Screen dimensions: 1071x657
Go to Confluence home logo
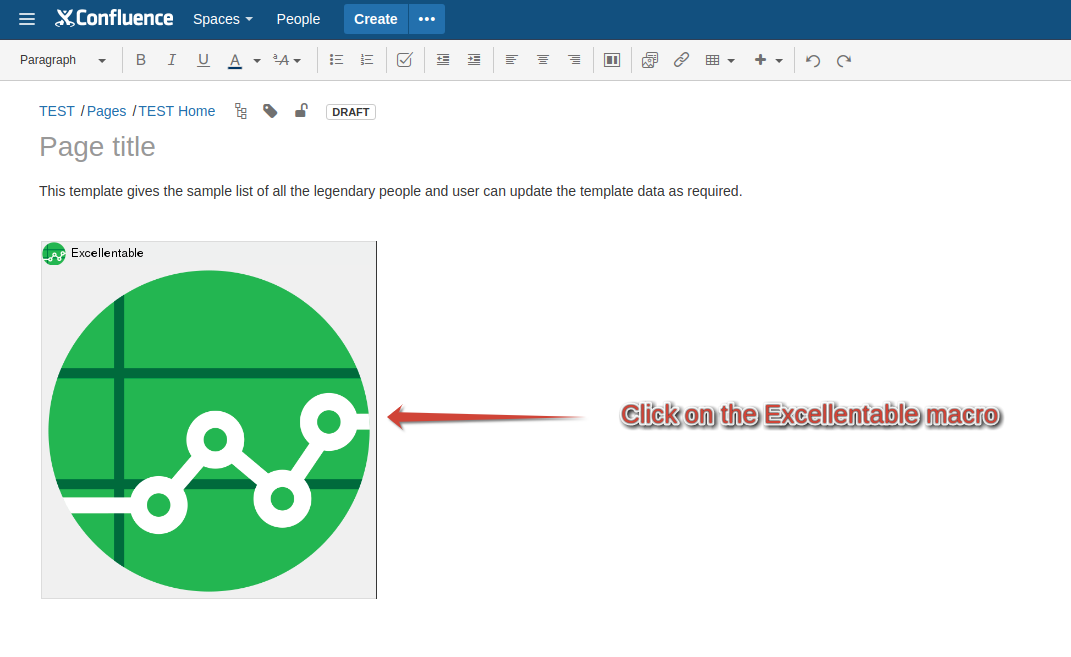[114, 18]
